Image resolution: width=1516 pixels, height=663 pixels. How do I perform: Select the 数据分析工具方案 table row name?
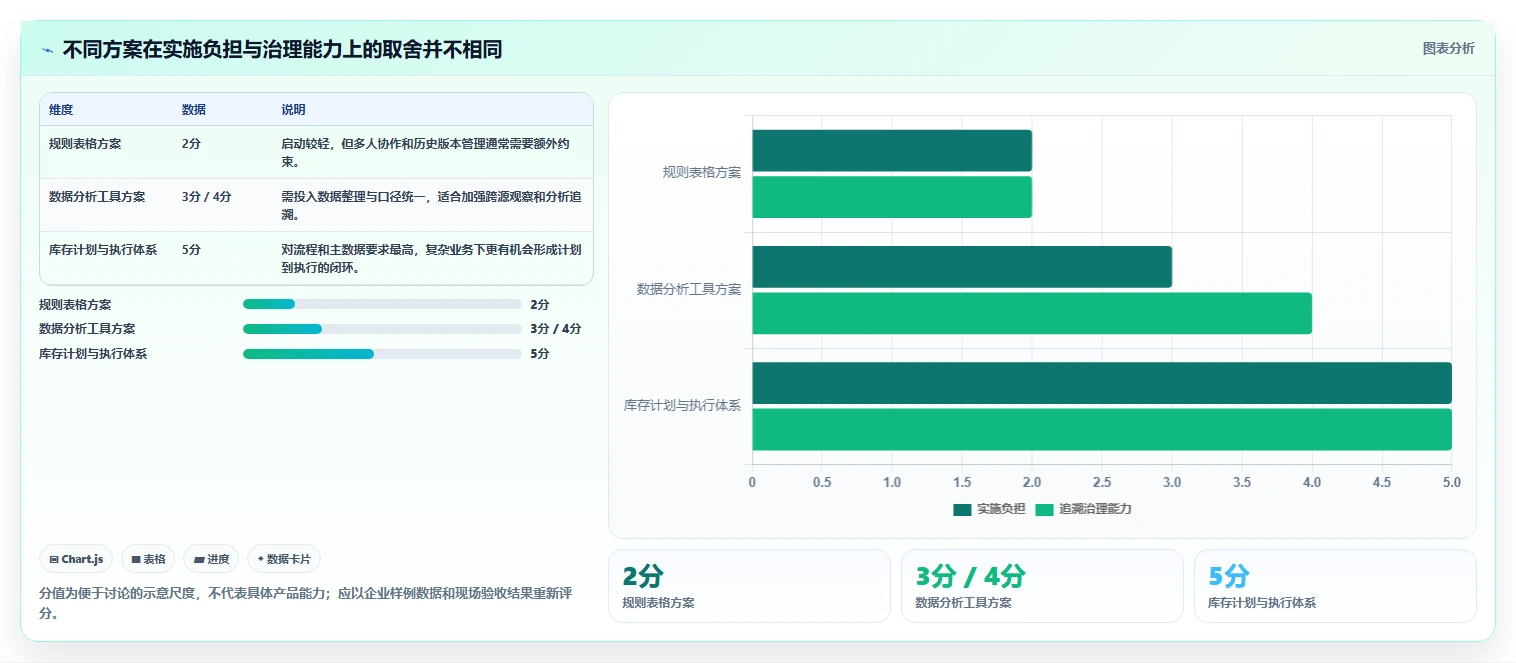click(x=97, y=196)
